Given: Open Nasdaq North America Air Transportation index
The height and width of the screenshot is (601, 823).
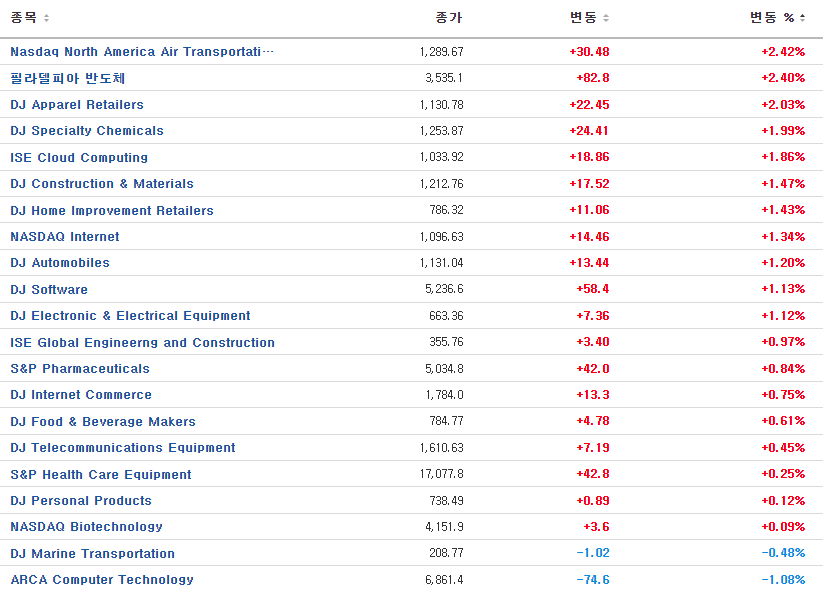Looking at the screenshot, I should pyautogui.click(x=142, y=52).
